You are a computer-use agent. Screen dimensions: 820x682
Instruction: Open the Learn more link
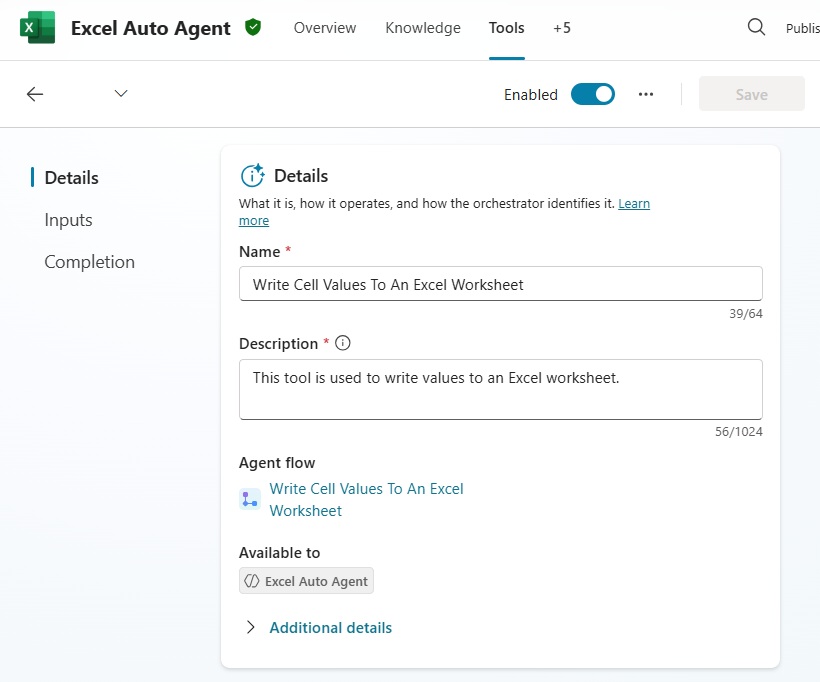(633, 204)
